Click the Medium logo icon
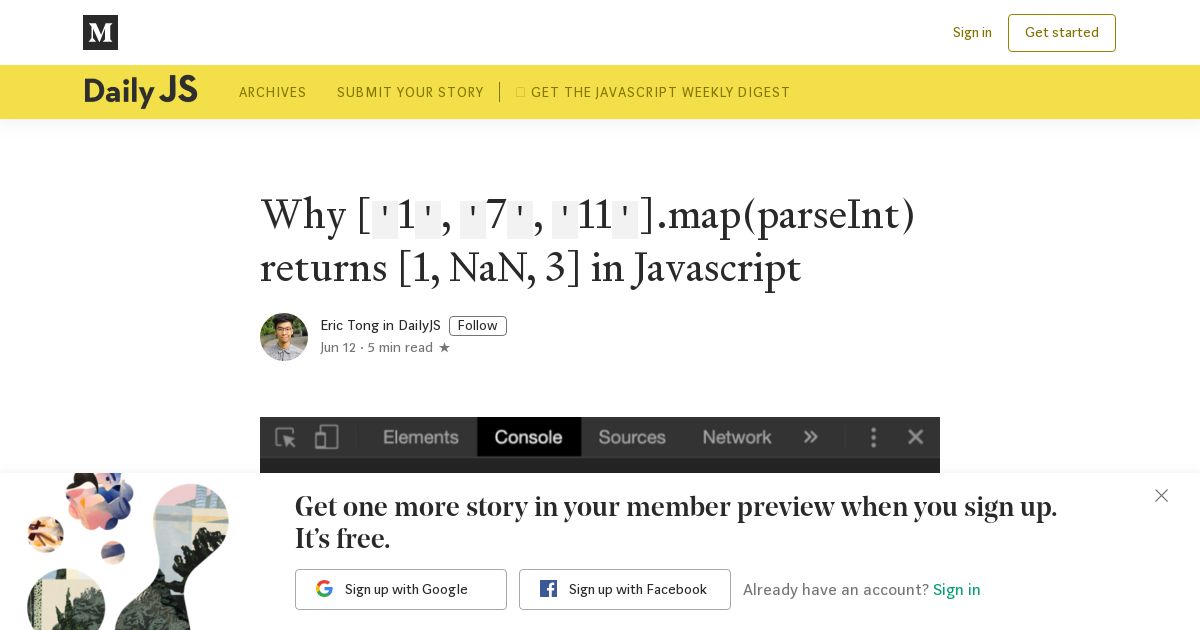The width and height of the screenshot is (1200, 630). tap(100, 32)
